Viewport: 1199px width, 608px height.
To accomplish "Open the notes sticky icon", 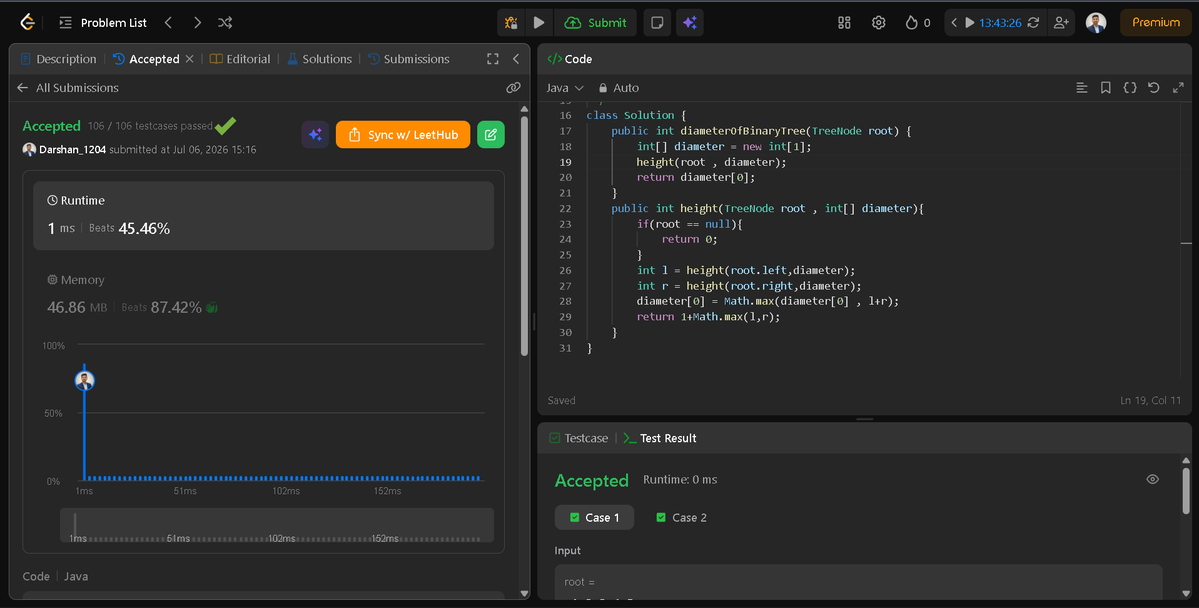I will (657, 23).
